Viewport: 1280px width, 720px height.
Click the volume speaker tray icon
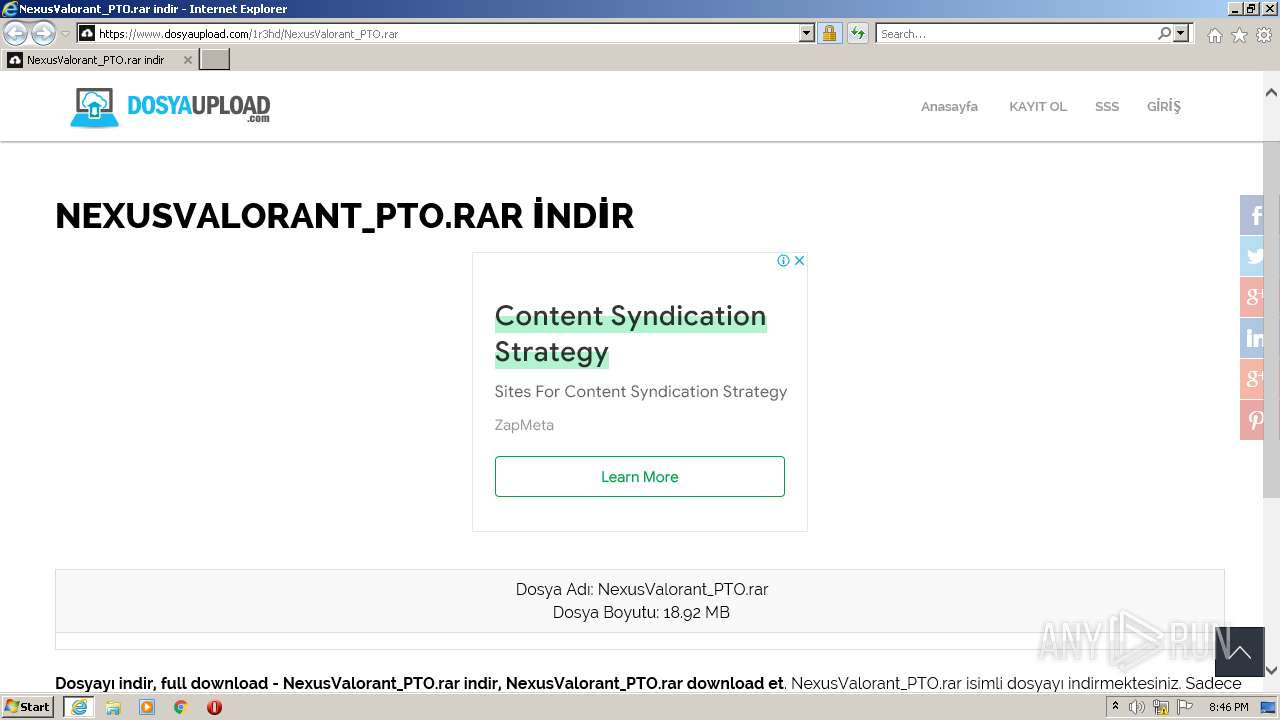pos(1137,707)
